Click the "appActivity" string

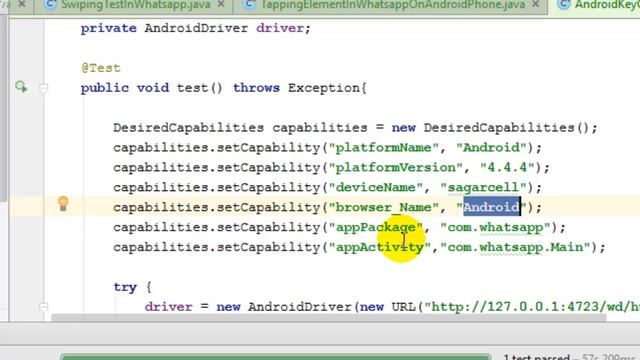pos(380,247)
